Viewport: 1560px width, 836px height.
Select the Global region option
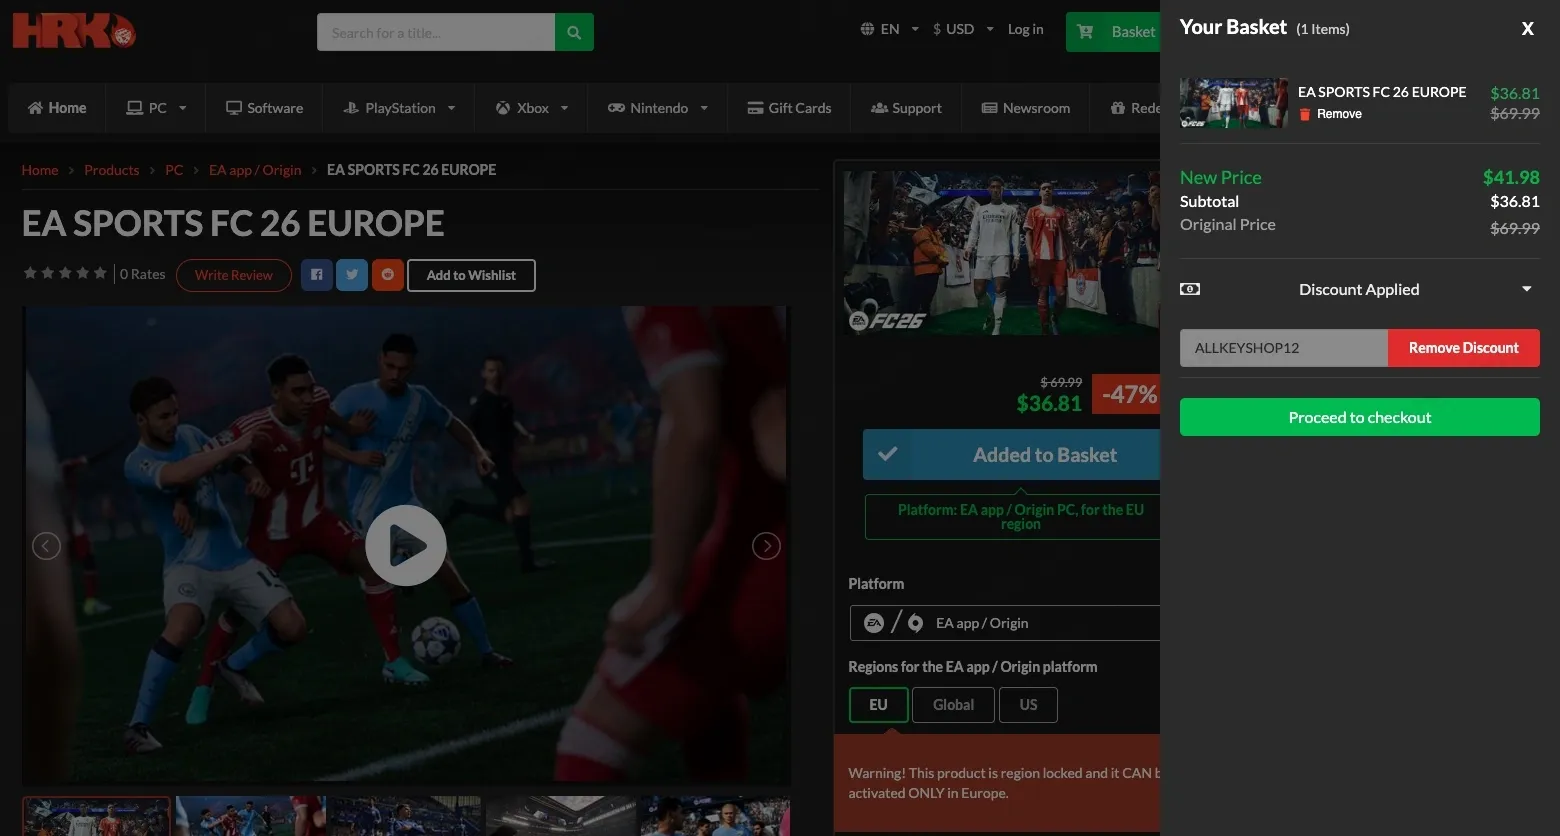coord(953,705)
